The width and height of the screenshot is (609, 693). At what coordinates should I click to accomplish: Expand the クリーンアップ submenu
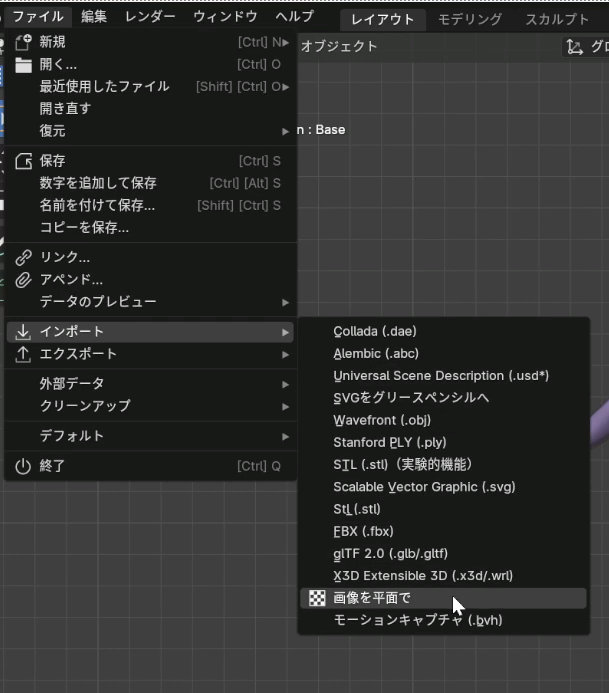point(150,406)
